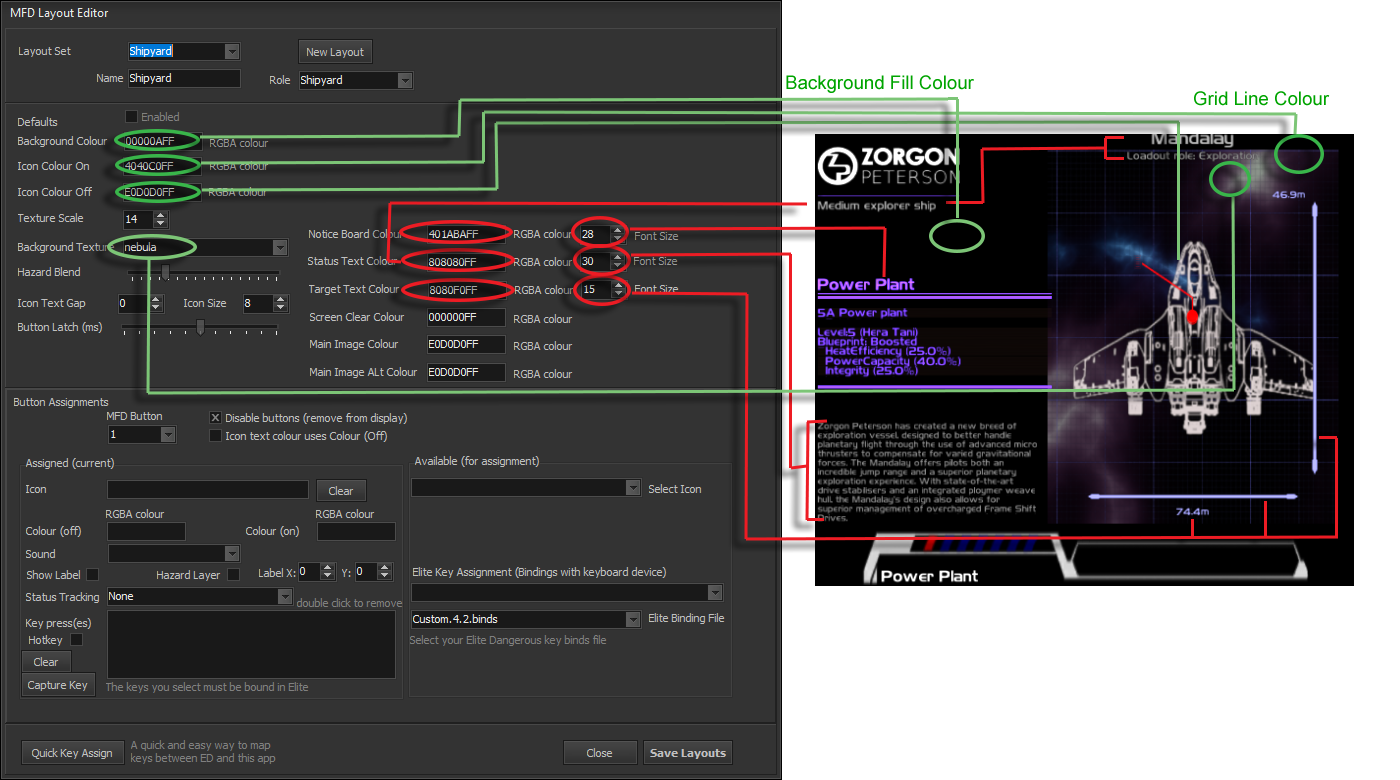This screenshot has width=1400, height=780.
Task: Open the Layout Set dropdown
Action: click(x=232, y=51)
